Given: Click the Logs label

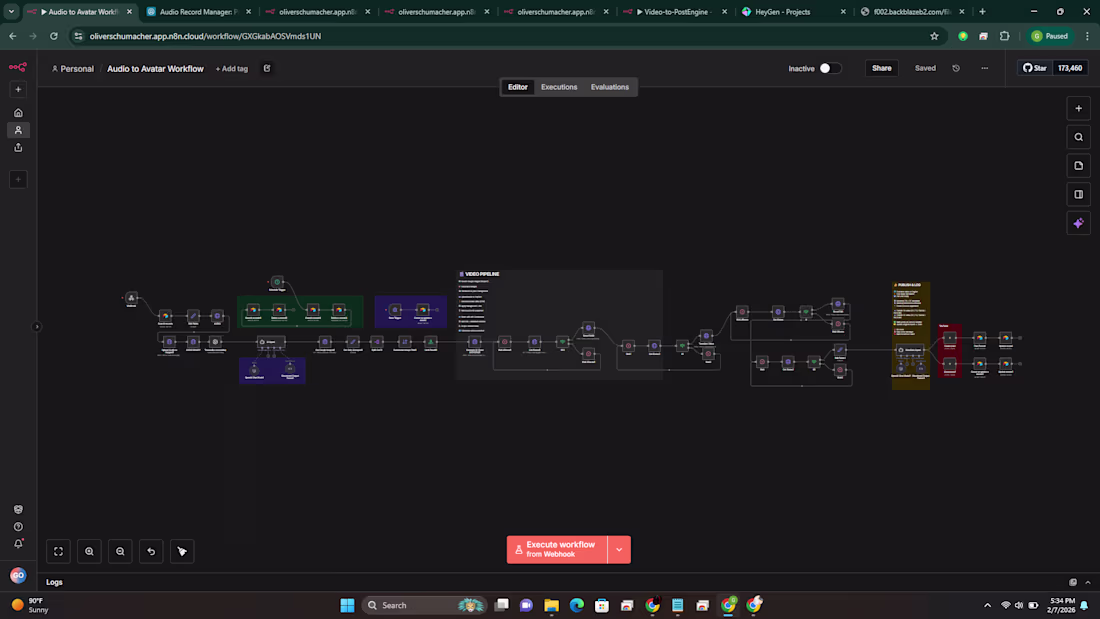Looking at the screenshot, I should click(54, 582).
